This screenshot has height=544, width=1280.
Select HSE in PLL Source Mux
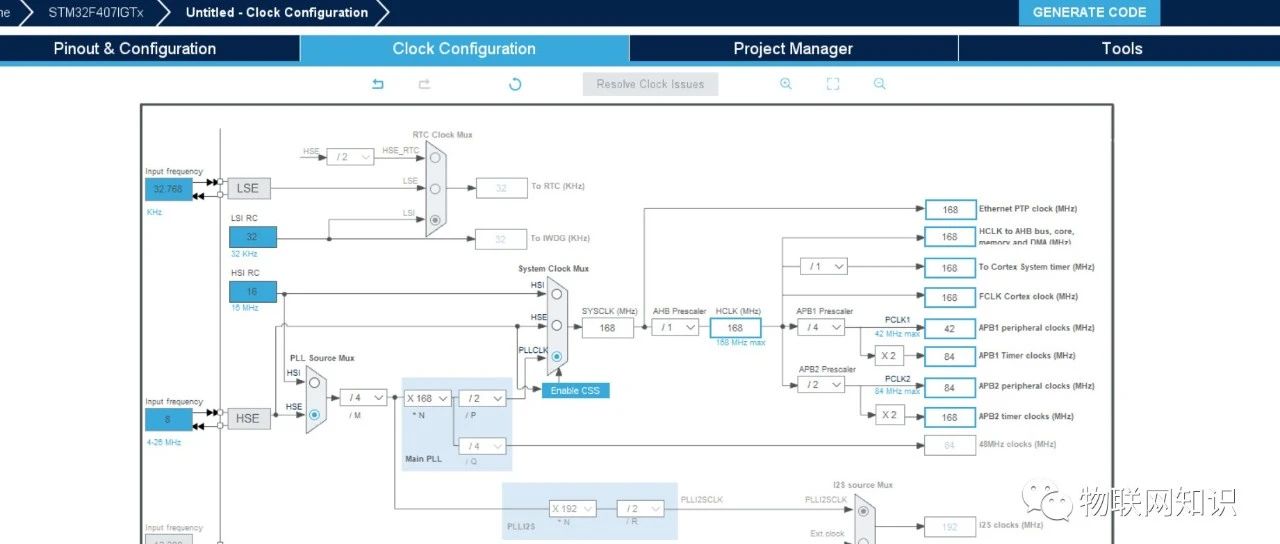314,413
